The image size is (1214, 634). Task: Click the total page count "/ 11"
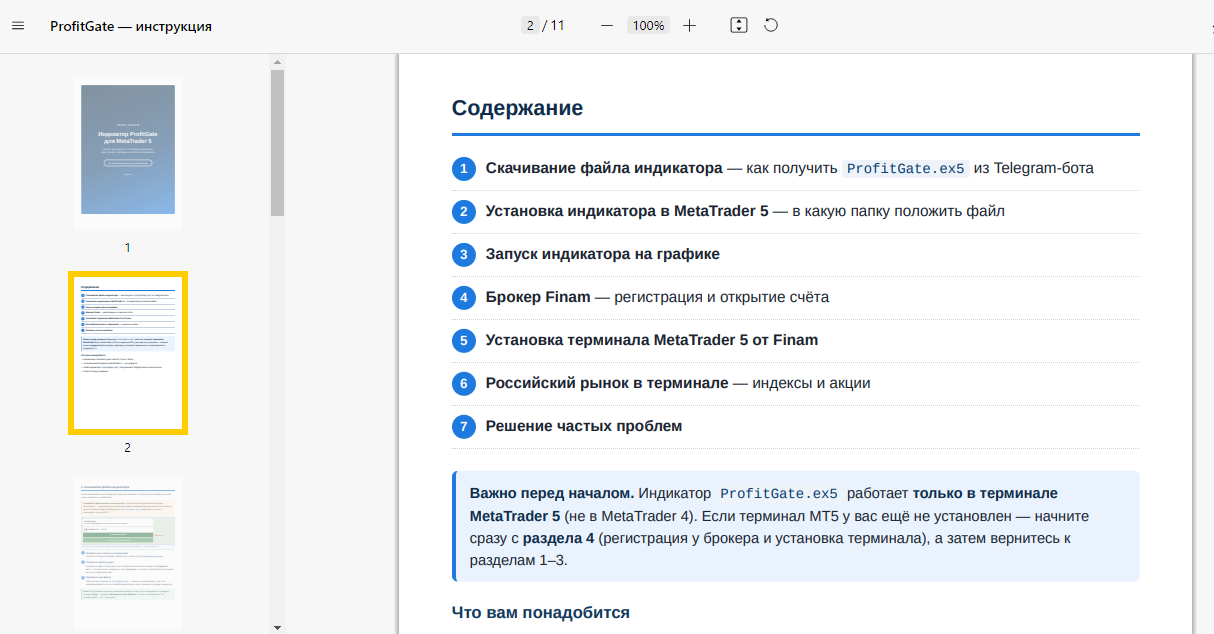tap(554, 26)
